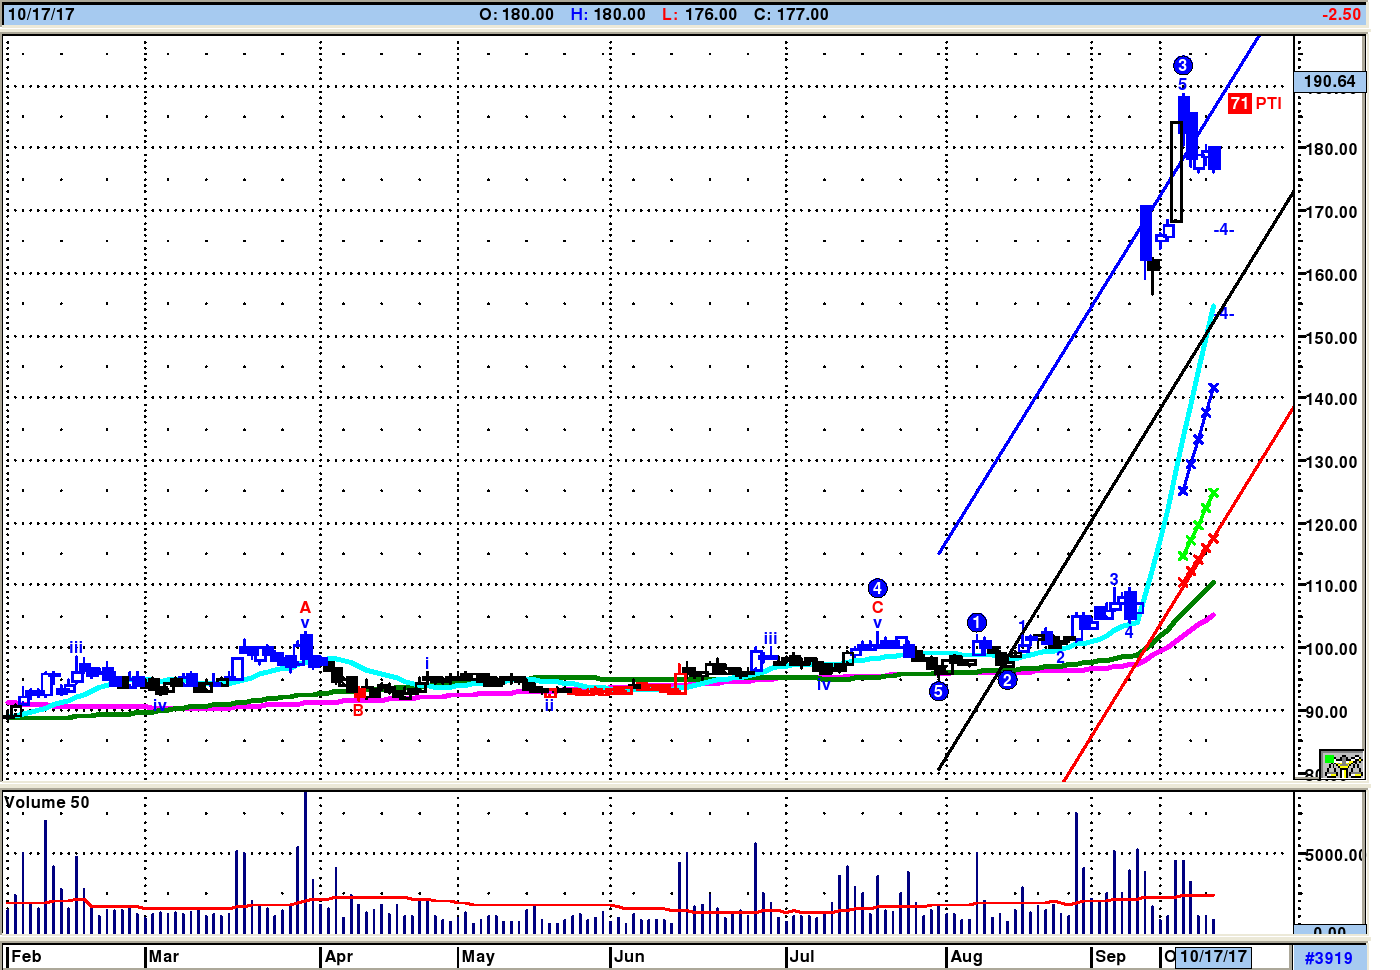Click the 190.64 price label on the price axis
The height and width of the screenshot is (970, 1400).
1329,82
